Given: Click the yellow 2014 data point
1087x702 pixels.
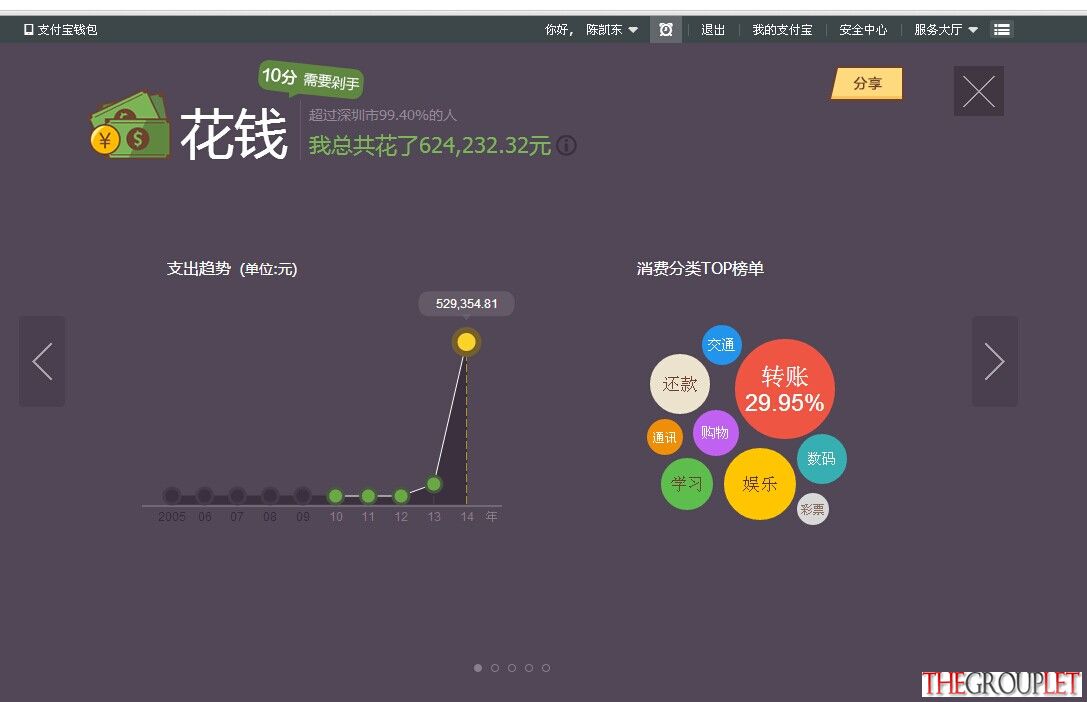Looking at the screenshot, I should (x=467, y=342).
